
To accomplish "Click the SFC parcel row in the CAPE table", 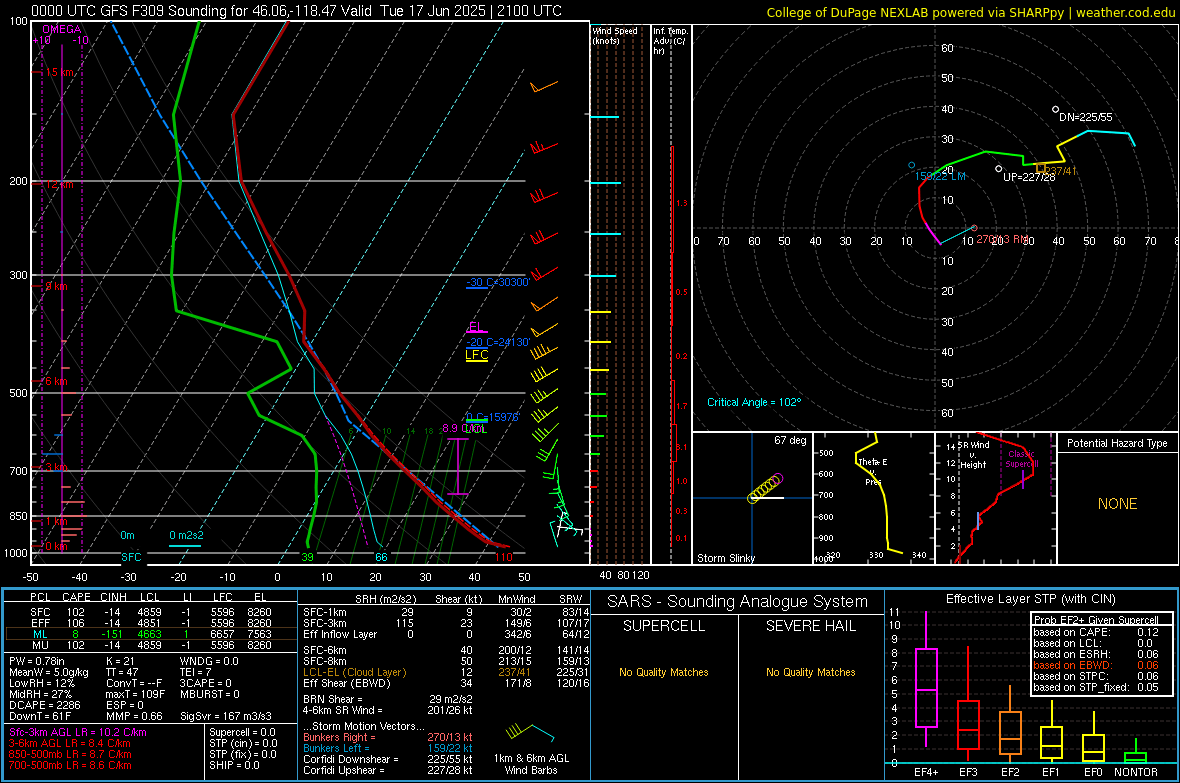I will click(151, 612).
